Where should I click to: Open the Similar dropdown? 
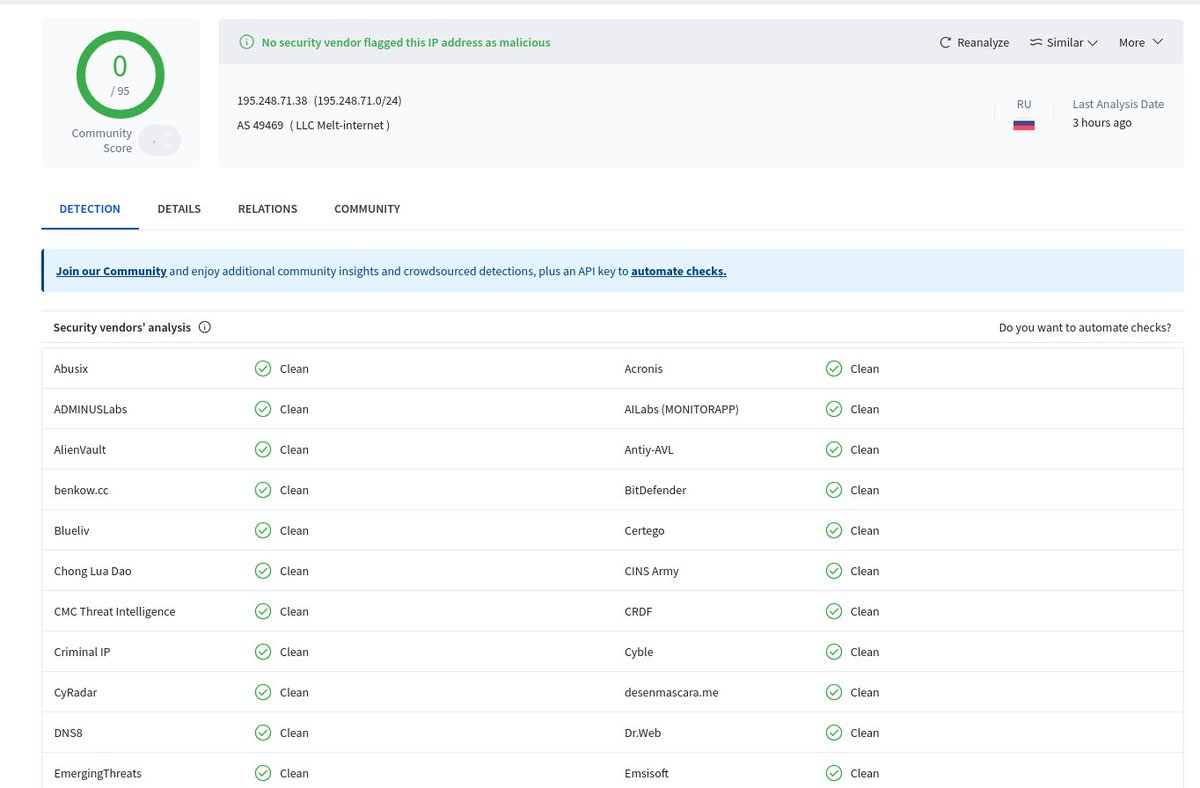[x=1064, y=43]
